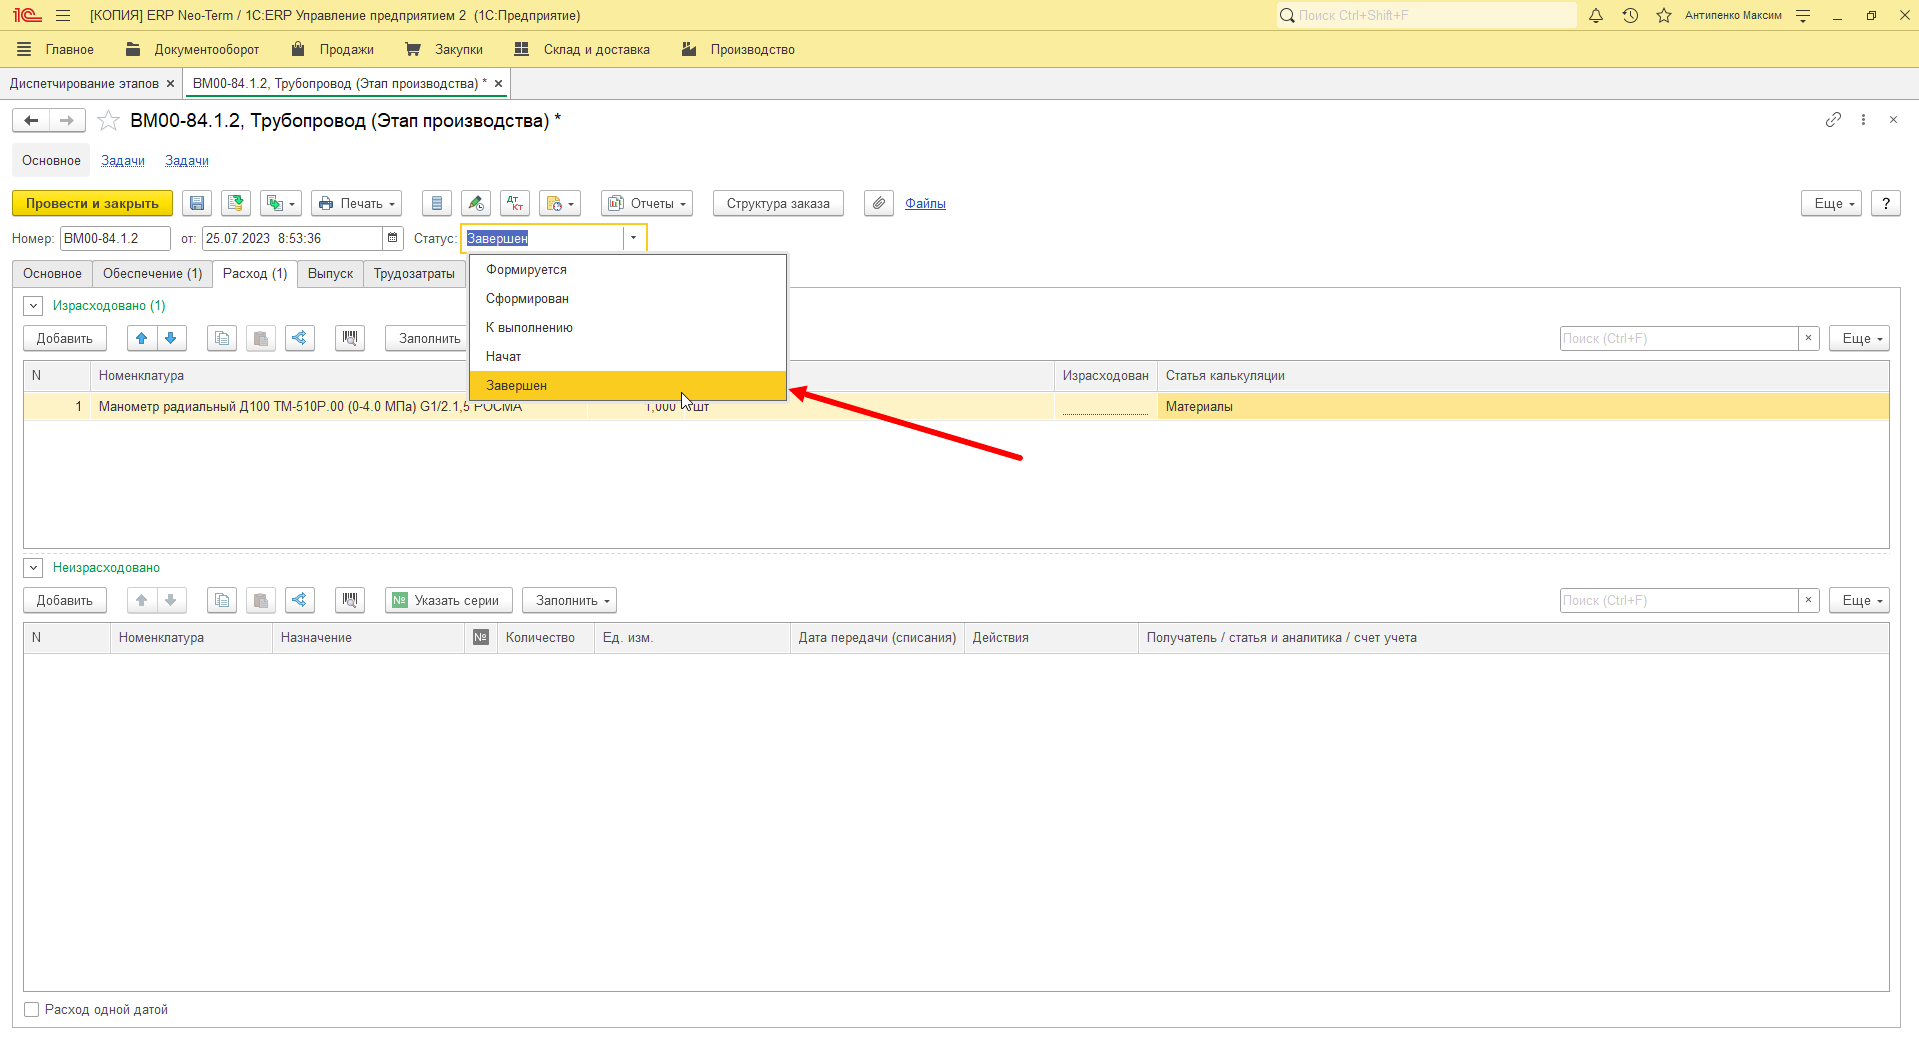Click the 'Структура заказа' button

(778, 203)
